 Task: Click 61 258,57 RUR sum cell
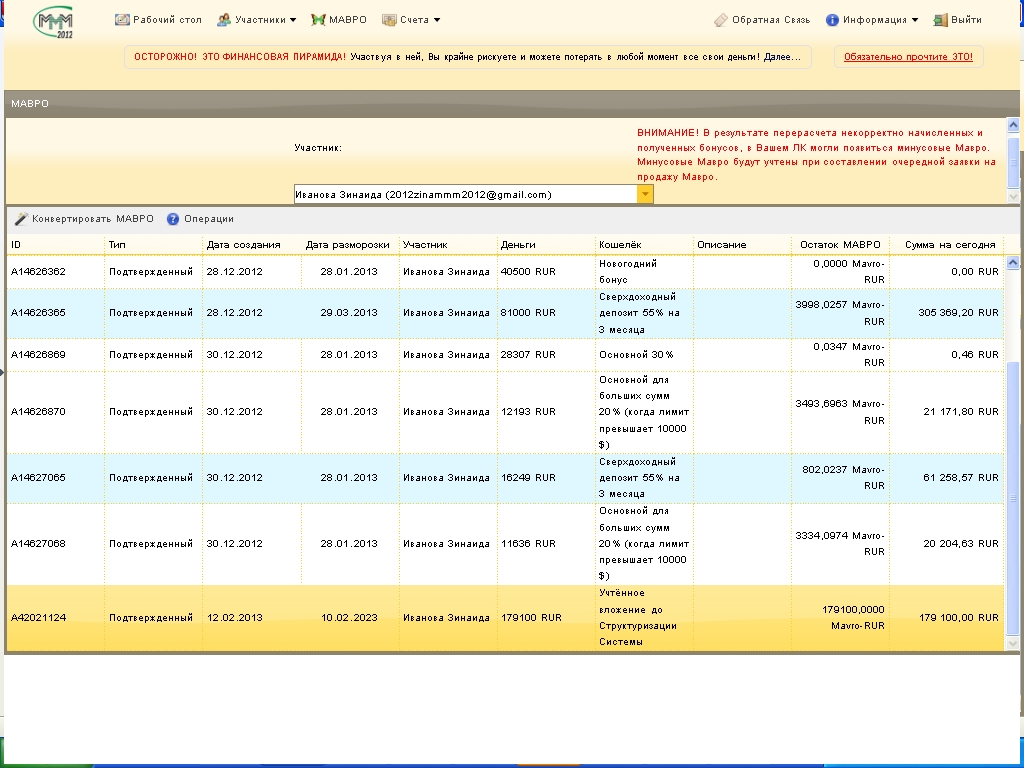pyautogui.click(x=961, y=478)
